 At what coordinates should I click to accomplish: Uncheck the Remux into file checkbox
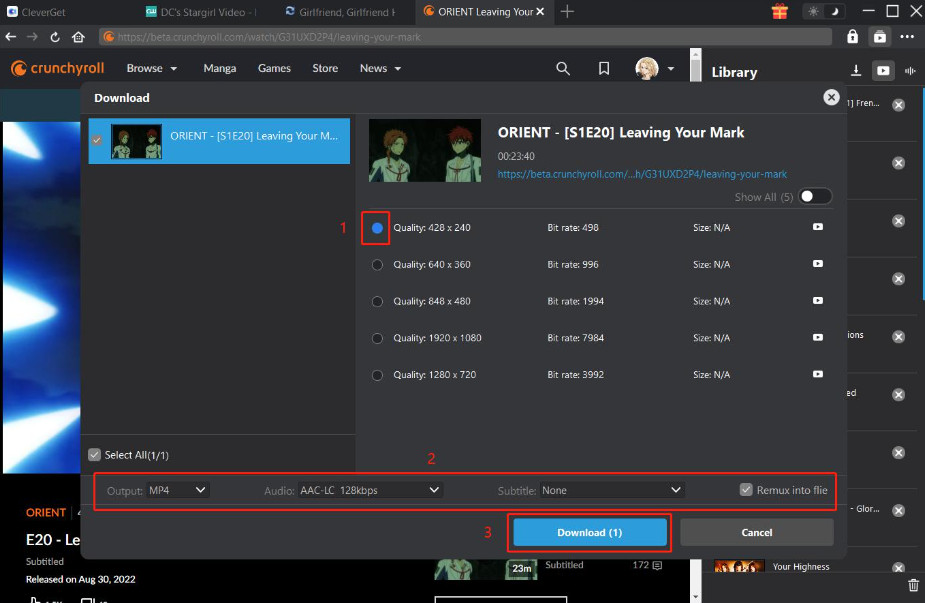pos(746,490)
